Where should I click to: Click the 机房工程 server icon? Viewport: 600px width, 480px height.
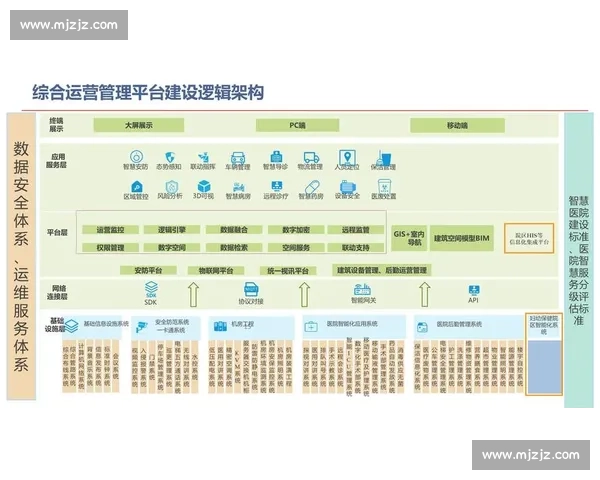click(220, 326)
